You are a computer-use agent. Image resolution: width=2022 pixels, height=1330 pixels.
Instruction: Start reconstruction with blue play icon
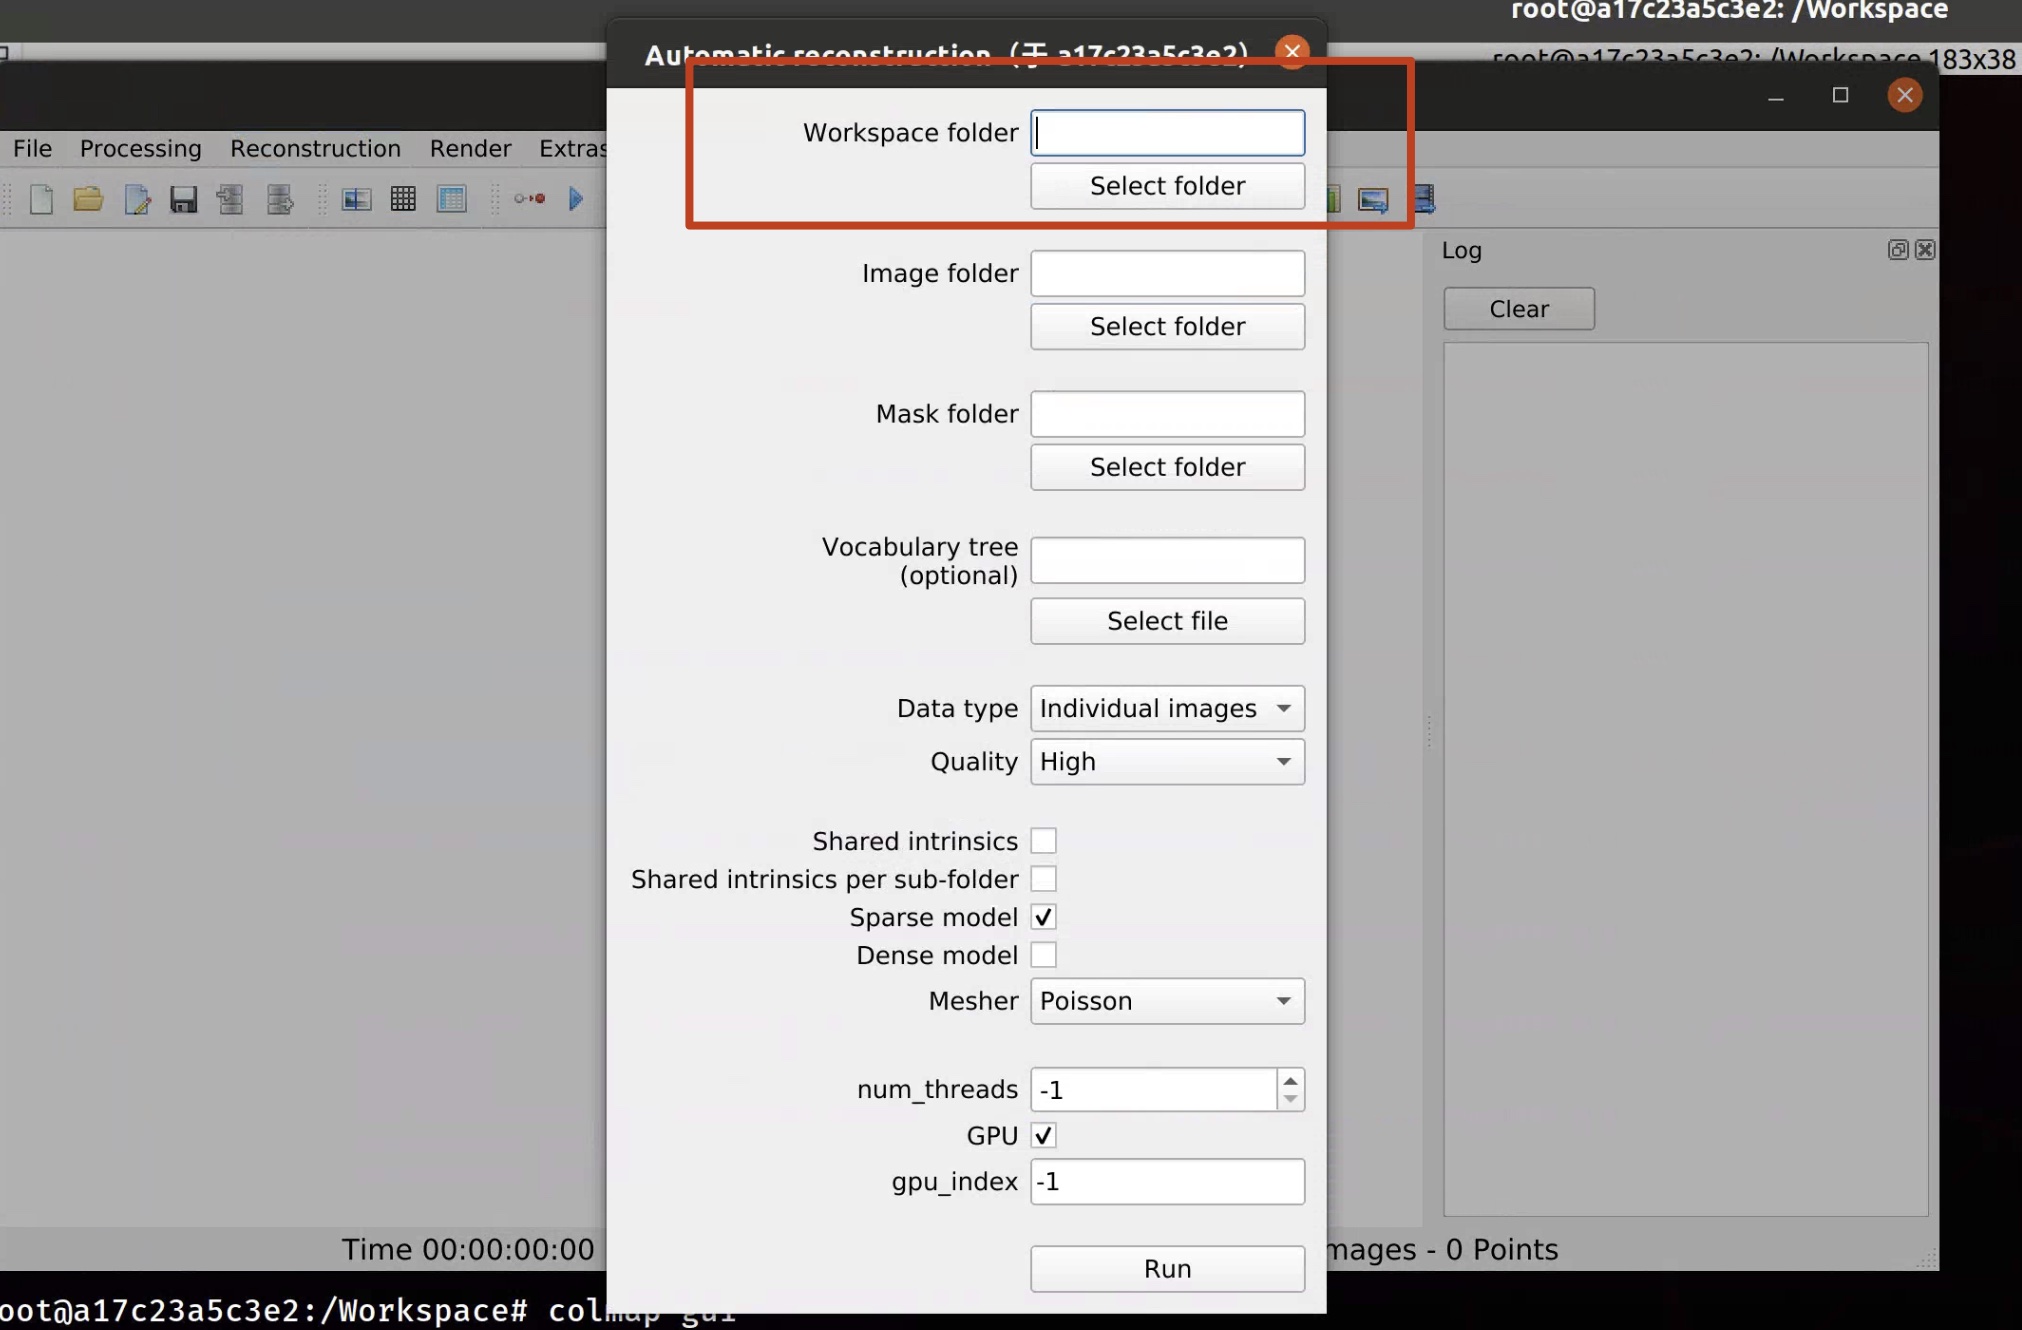[576, 199]
